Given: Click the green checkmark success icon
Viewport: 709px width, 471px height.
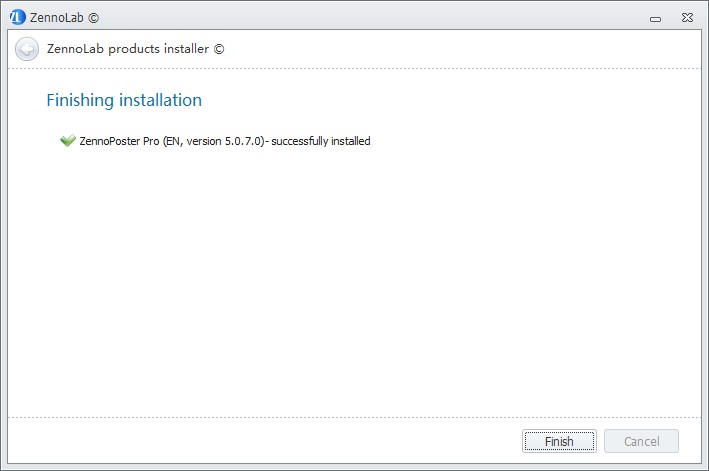Looking at the screenshot, I should (68, 141).
